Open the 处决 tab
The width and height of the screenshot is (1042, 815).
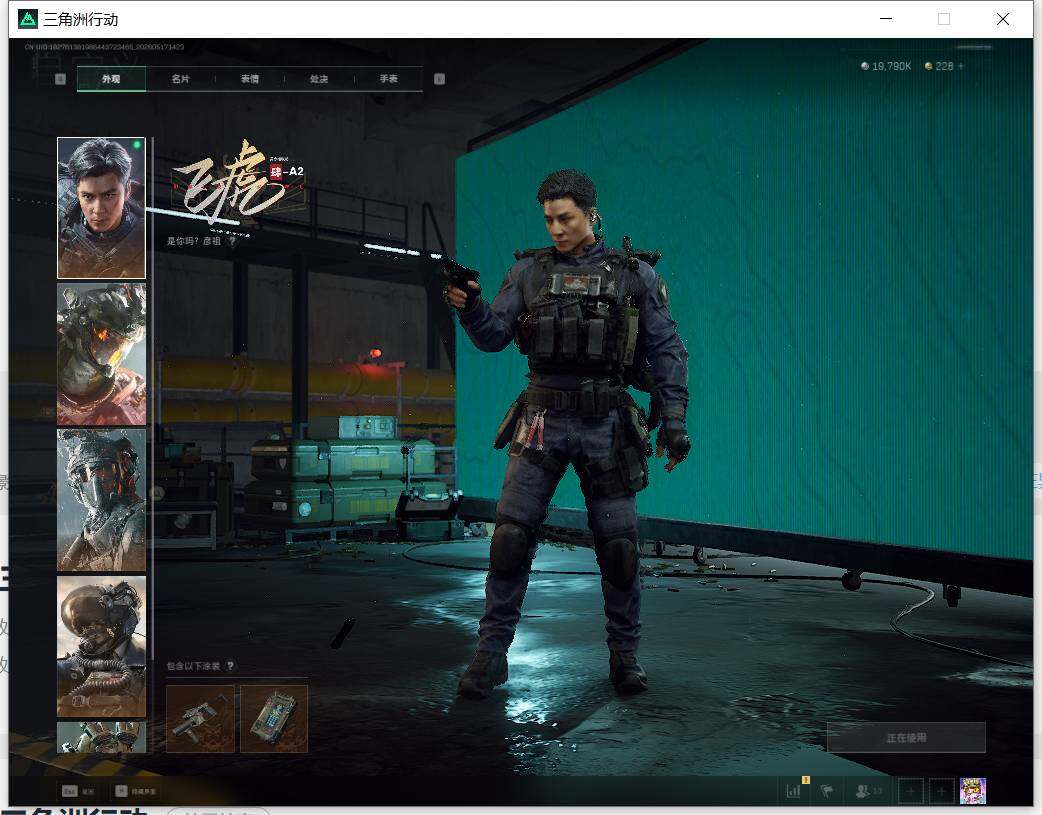319,79
